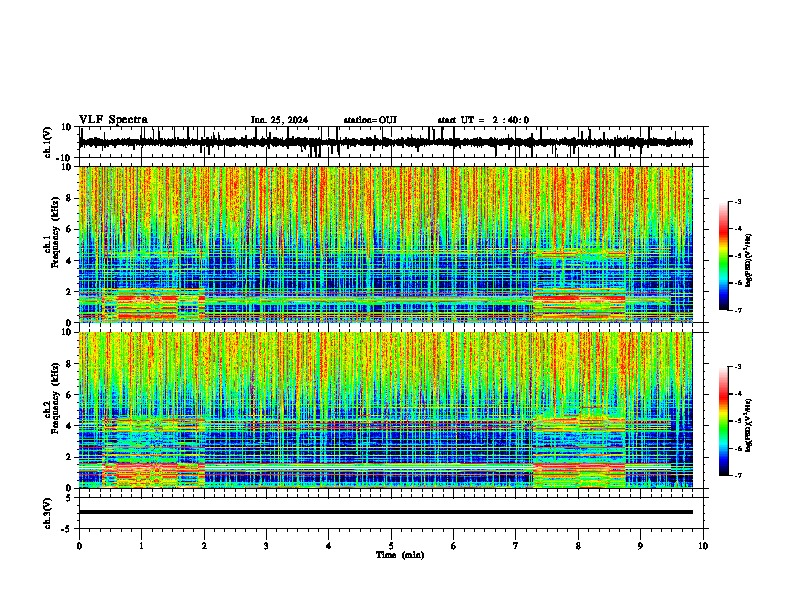Click the ch.2 spectrogram panel
This screenshot has height=612, width=792.
[x=386, y=410]
